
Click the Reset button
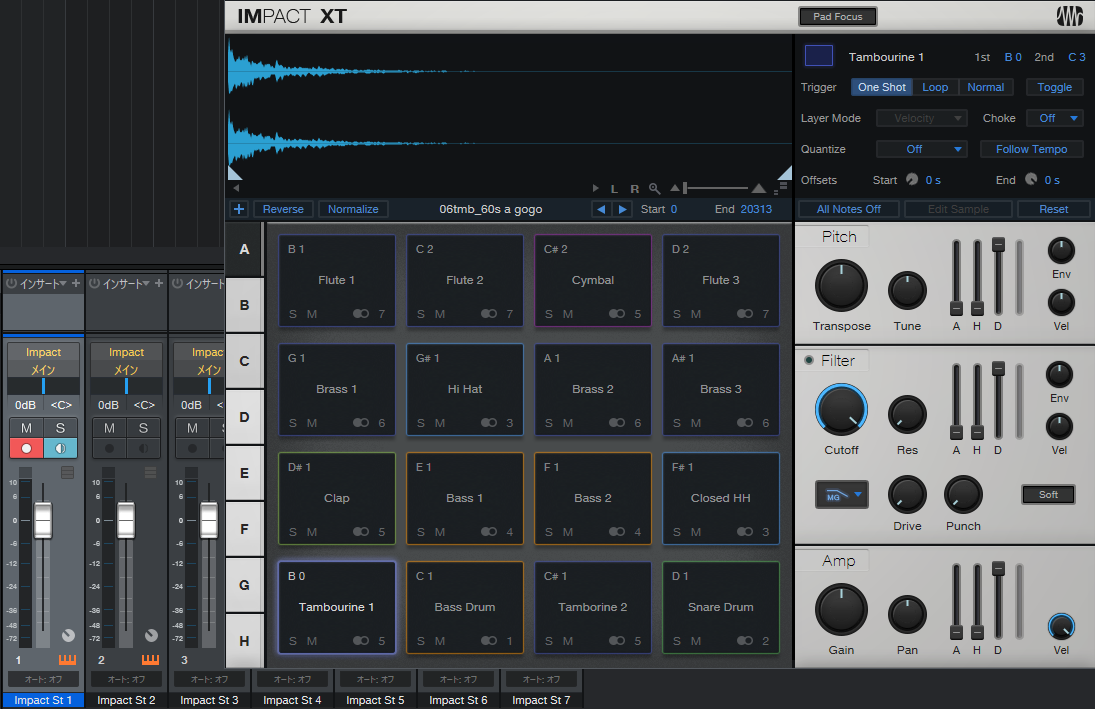tap(1053, 209)
